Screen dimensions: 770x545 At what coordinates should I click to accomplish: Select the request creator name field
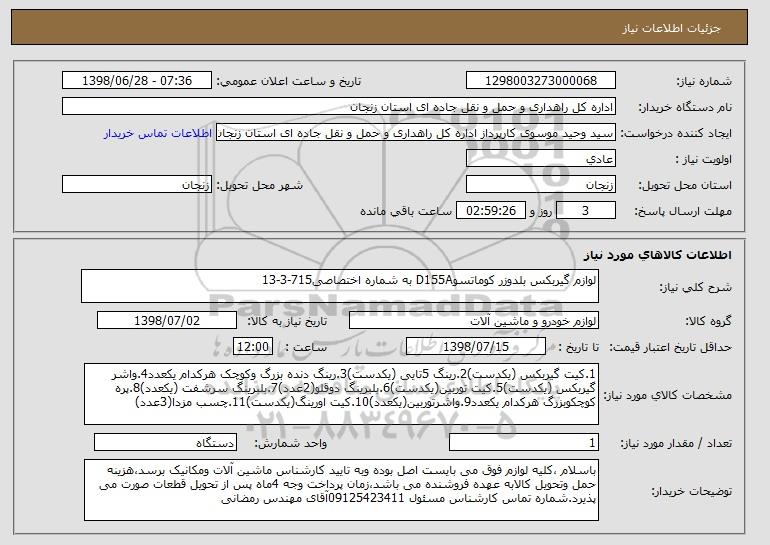point(416,133)
